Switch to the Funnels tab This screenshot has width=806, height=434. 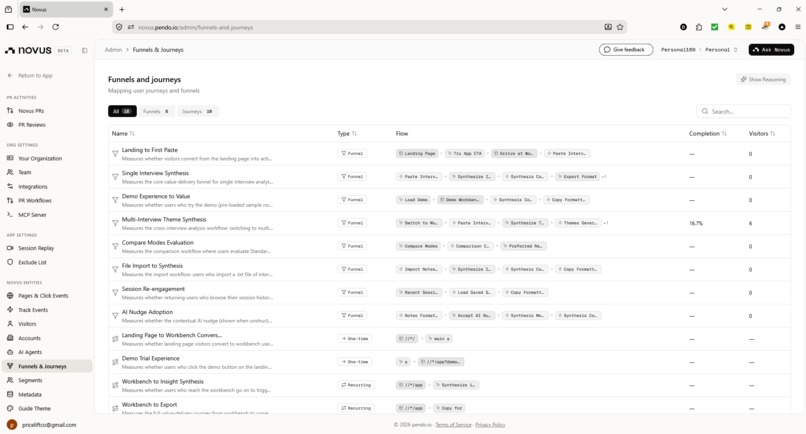pyautogui.click(x=156, y=111)
